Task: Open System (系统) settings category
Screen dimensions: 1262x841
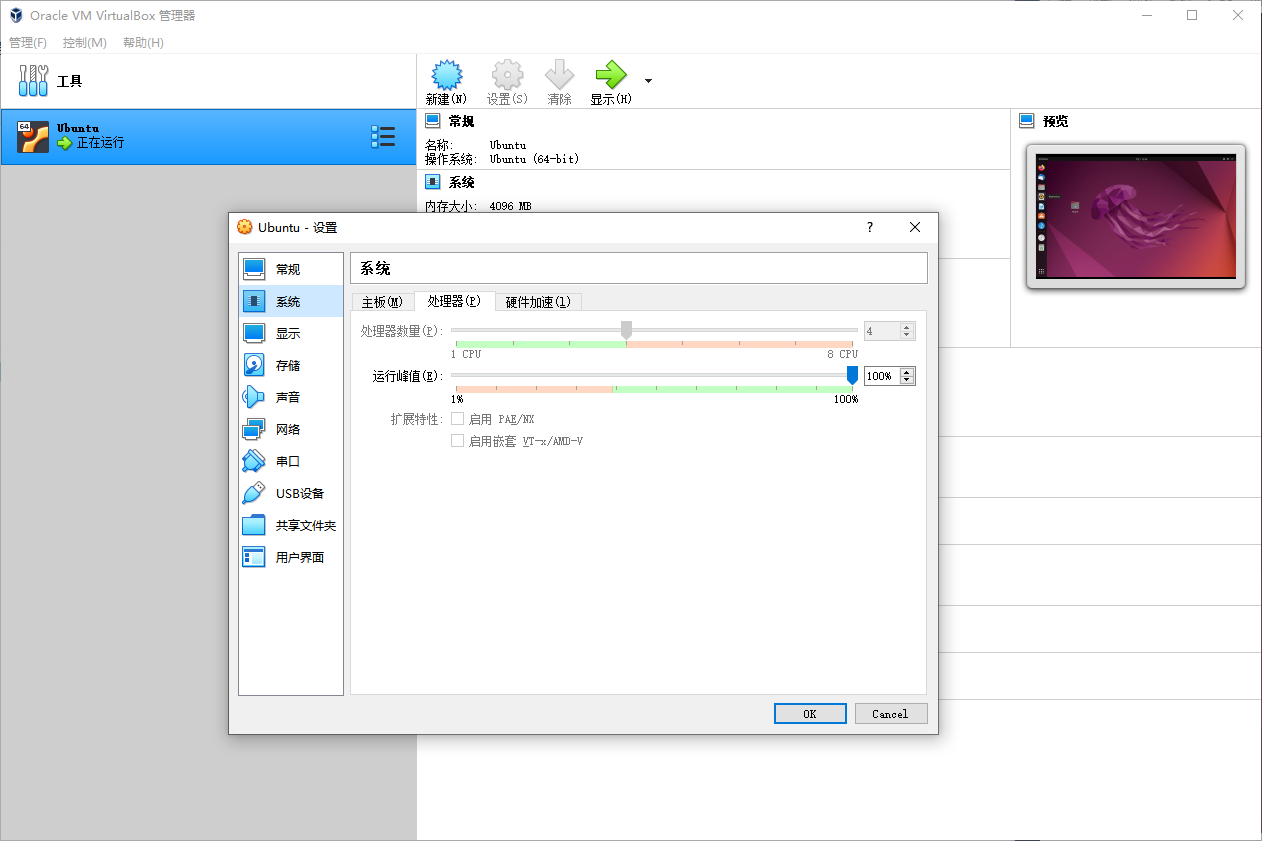Action: pyautogui.click(x=291, y=301)
